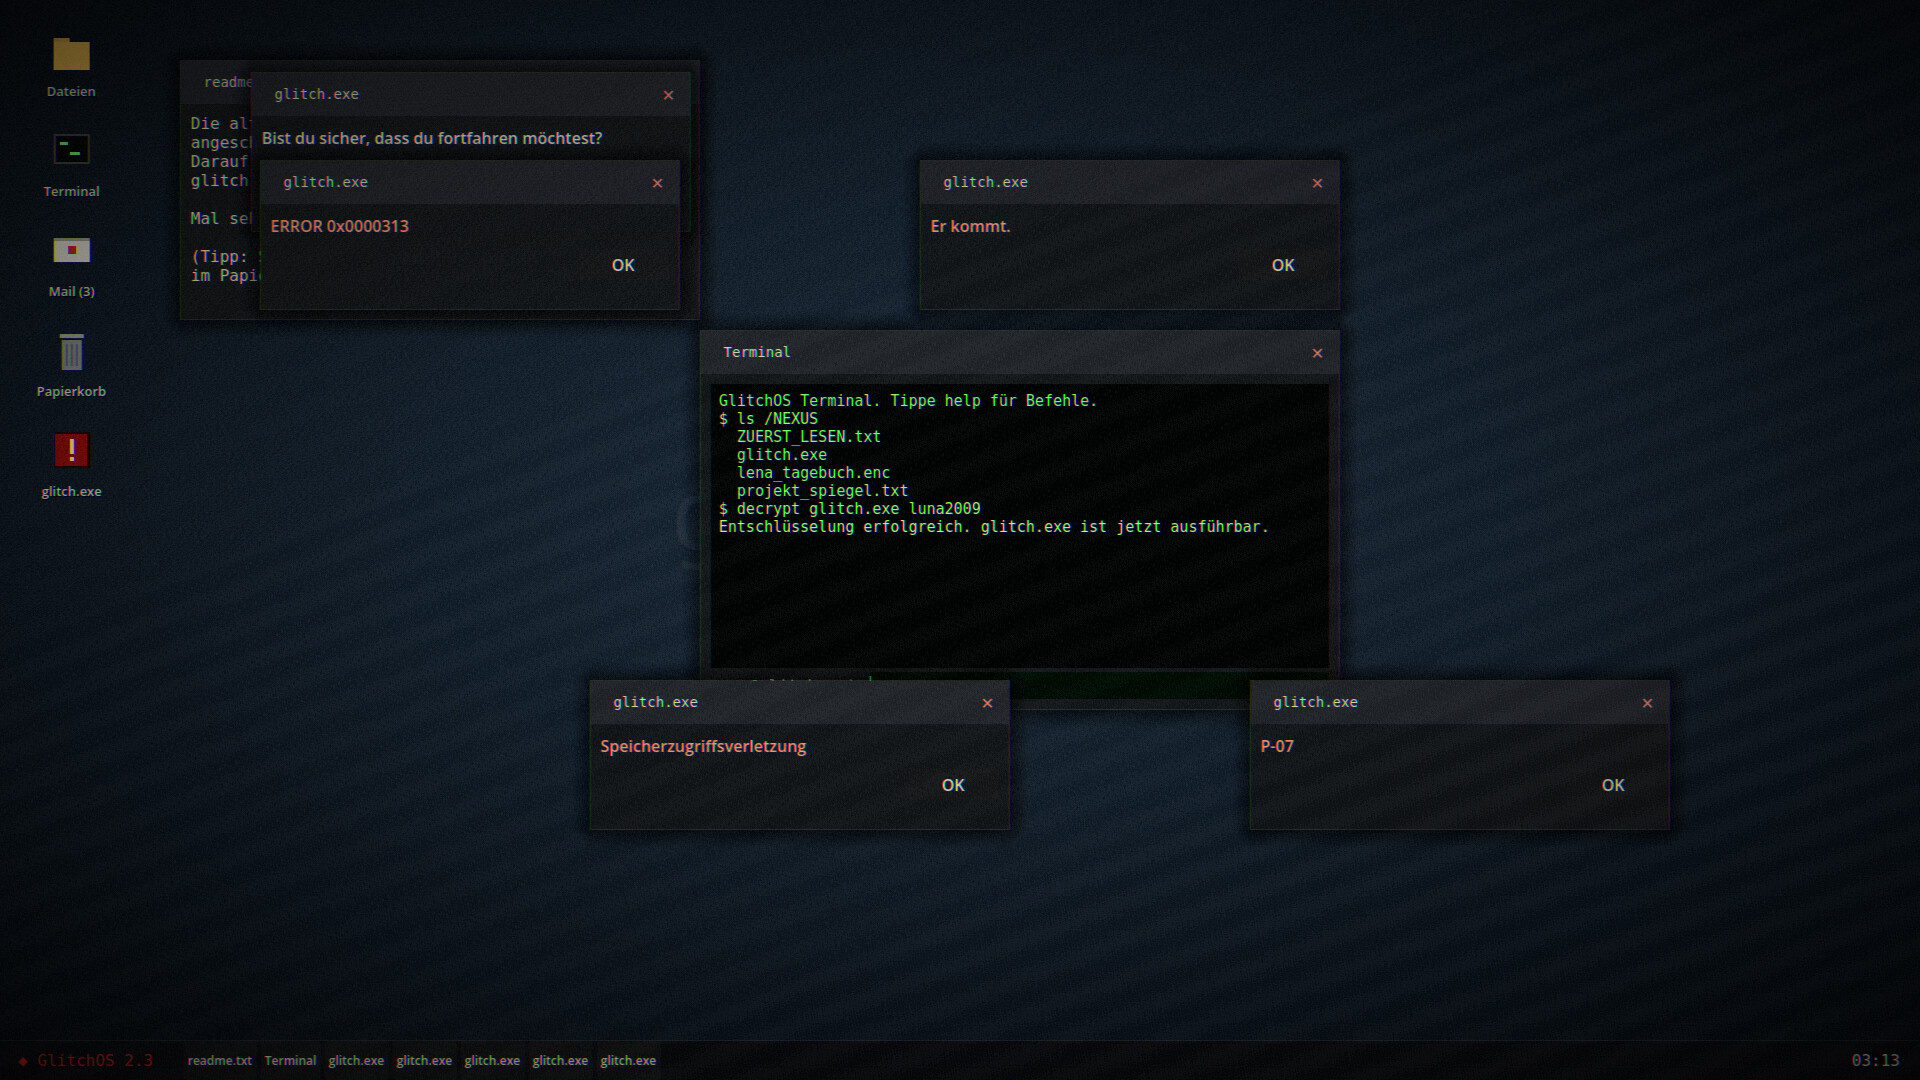Switch to readme.txt in the taskbar
The image size is (1920, 1080).
click(x=220, y=1060)
